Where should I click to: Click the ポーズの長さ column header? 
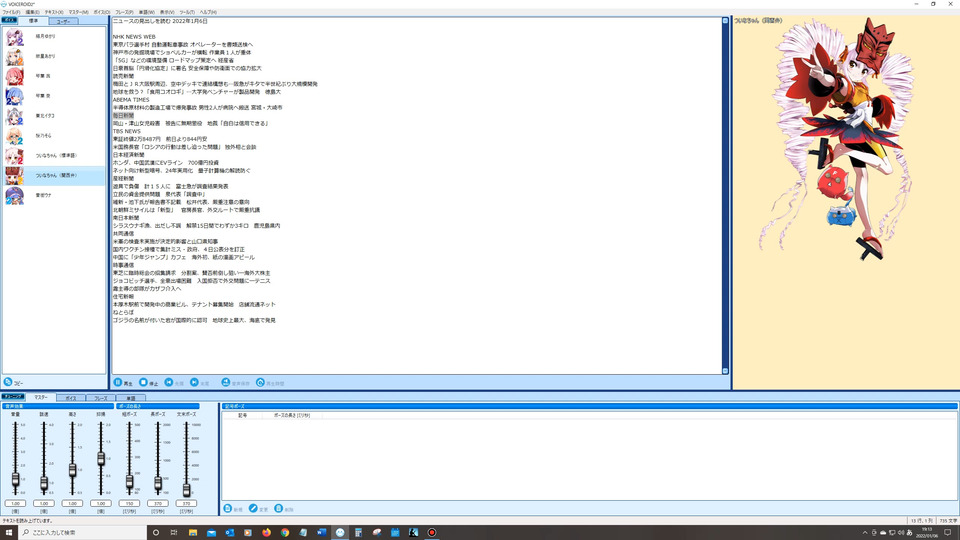tap(291, 415)
